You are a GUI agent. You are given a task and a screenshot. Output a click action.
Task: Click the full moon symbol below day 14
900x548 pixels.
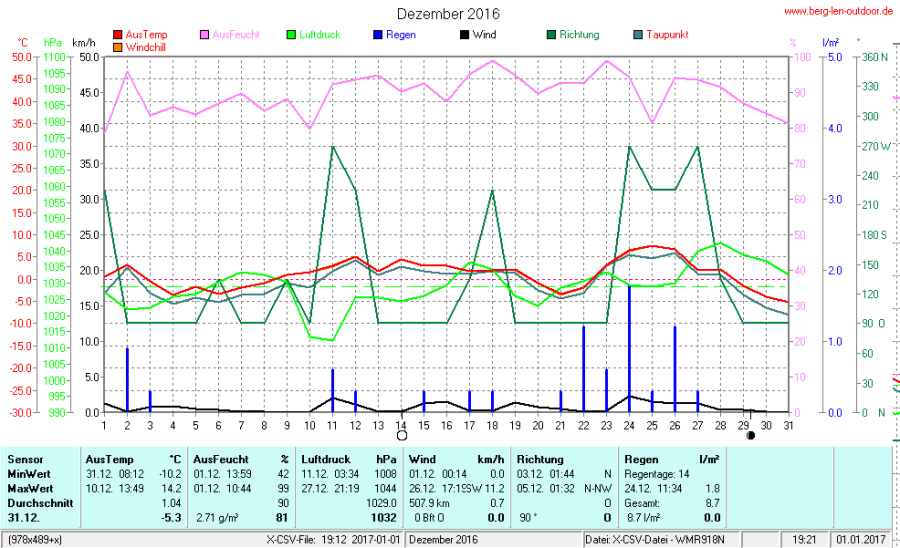[x=402, y=436]
